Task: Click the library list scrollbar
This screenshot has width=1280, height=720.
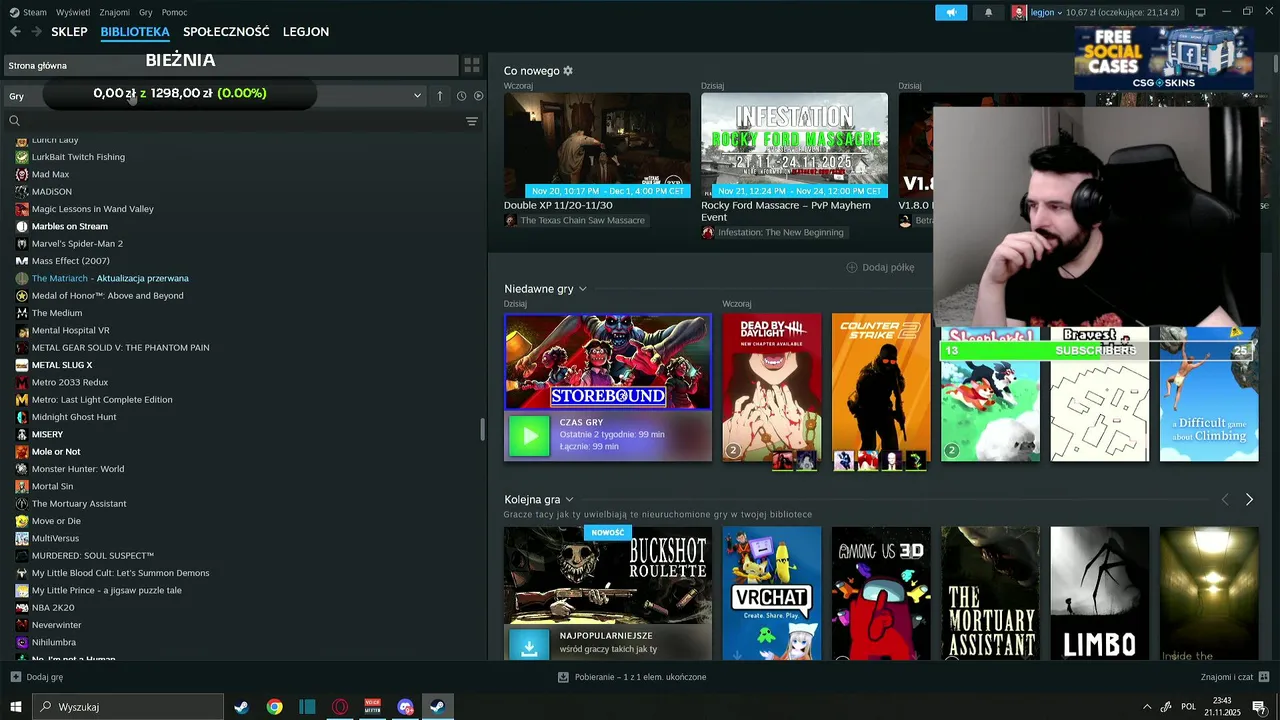Action: (483, 428)
